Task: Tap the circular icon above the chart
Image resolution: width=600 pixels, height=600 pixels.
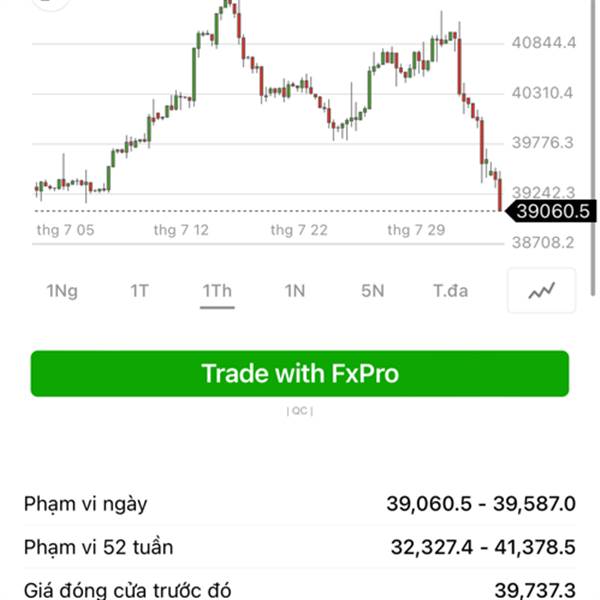Action: pos(51,3)
